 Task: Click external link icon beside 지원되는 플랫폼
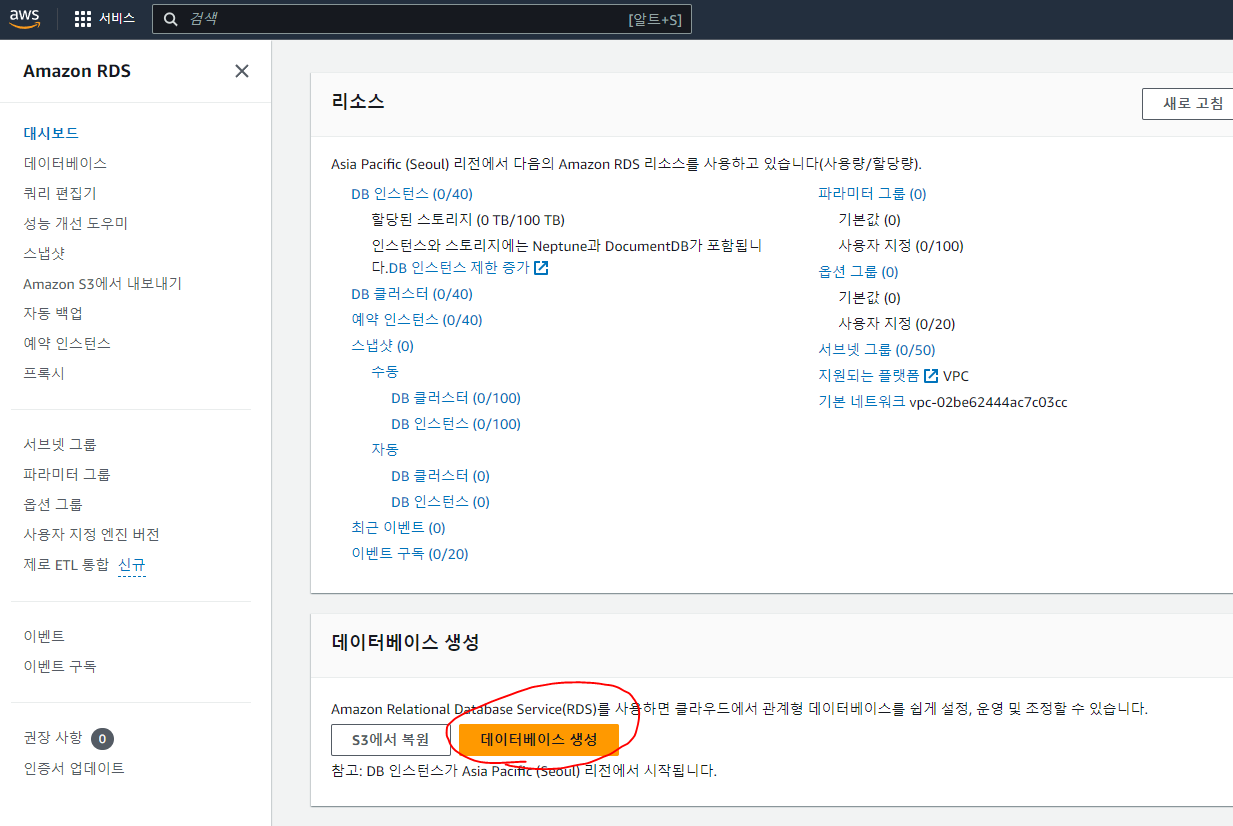point(931,376)
